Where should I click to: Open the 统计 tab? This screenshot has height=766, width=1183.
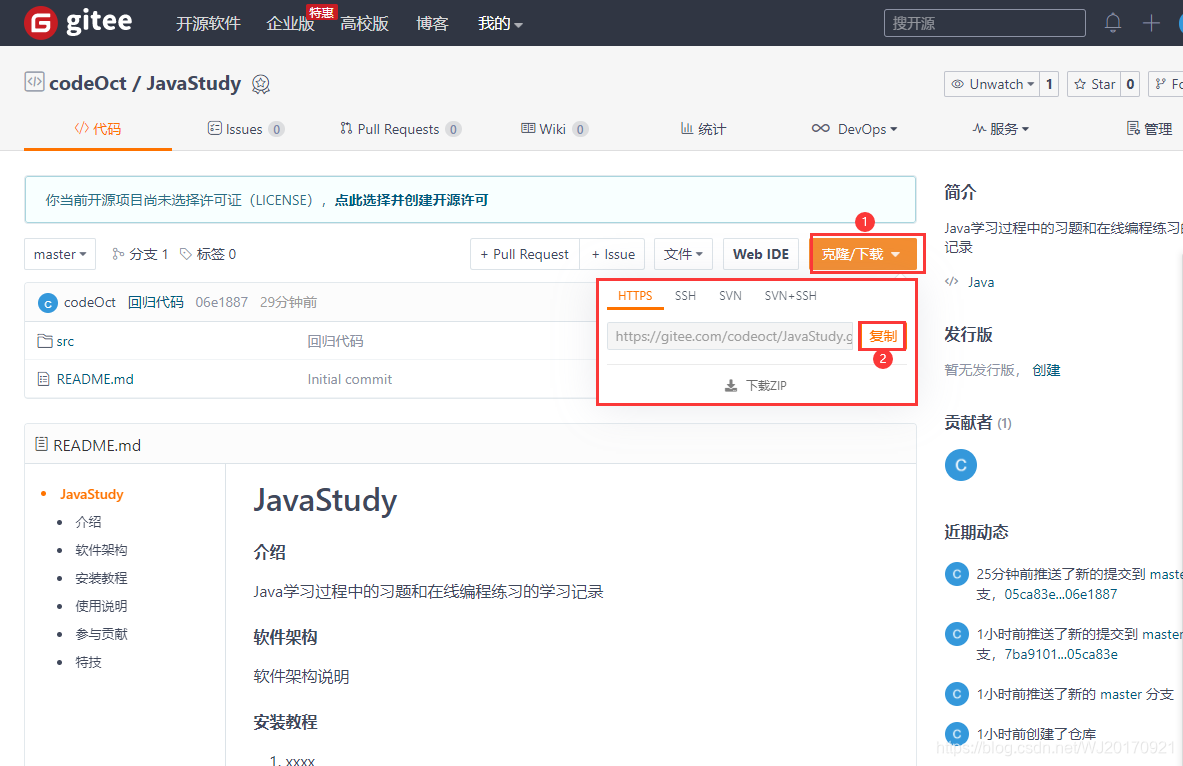pos(703,129)
